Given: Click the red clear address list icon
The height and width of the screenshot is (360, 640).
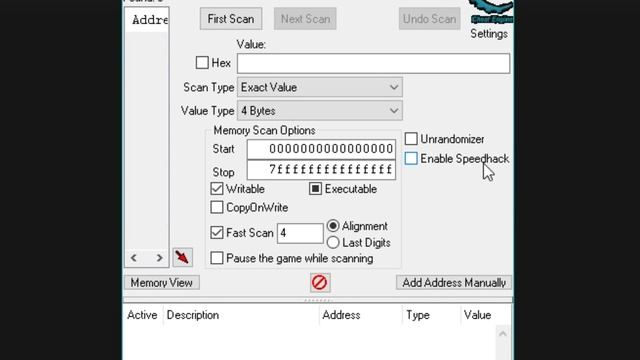Looking at the screenshot, I should coord(320,282).
